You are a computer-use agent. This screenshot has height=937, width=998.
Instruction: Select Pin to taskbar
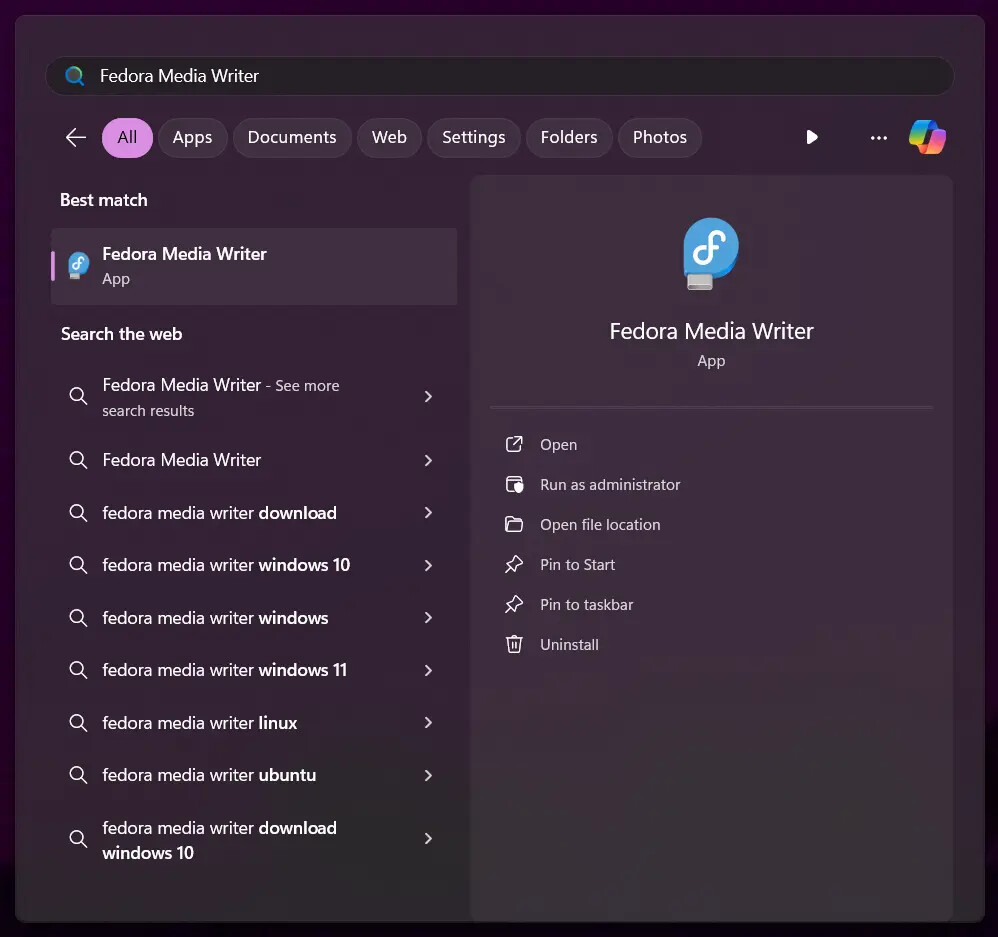(586, 605)
